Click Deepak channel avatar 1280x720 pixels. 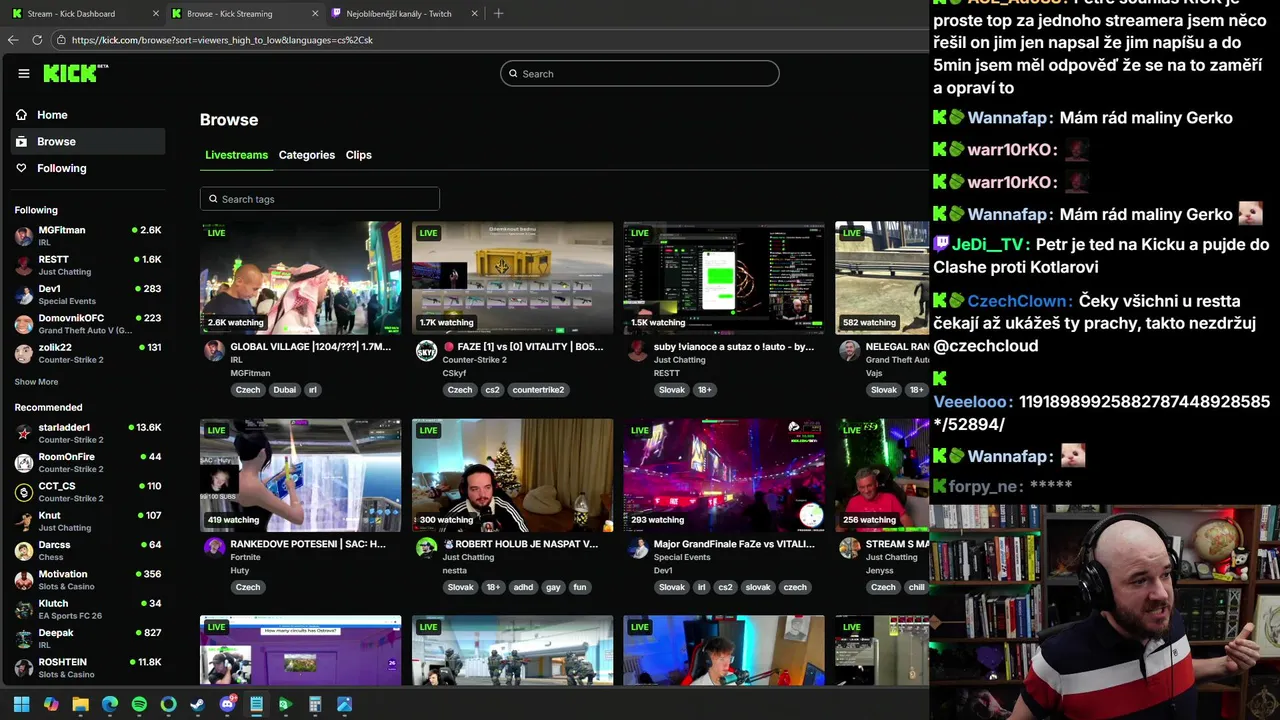[24, 639]
